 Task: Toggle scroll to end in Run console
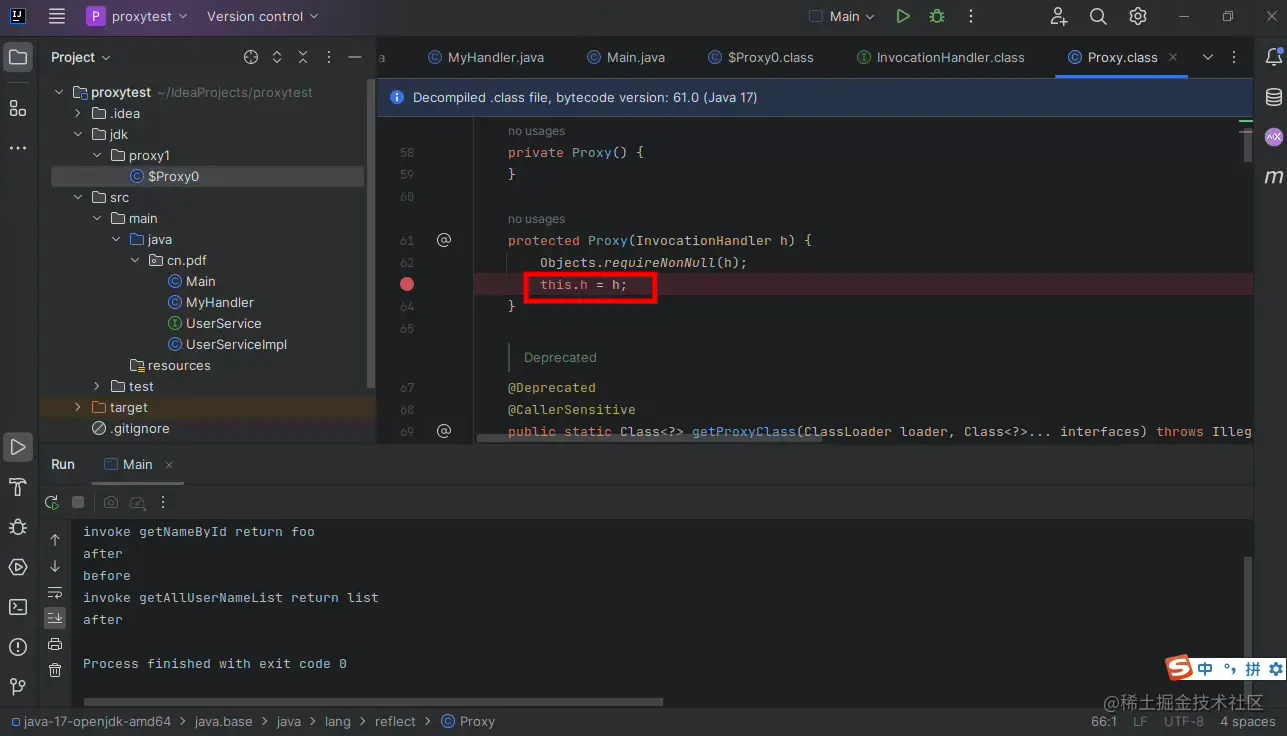pyautogui.click(x=55, y=618)
